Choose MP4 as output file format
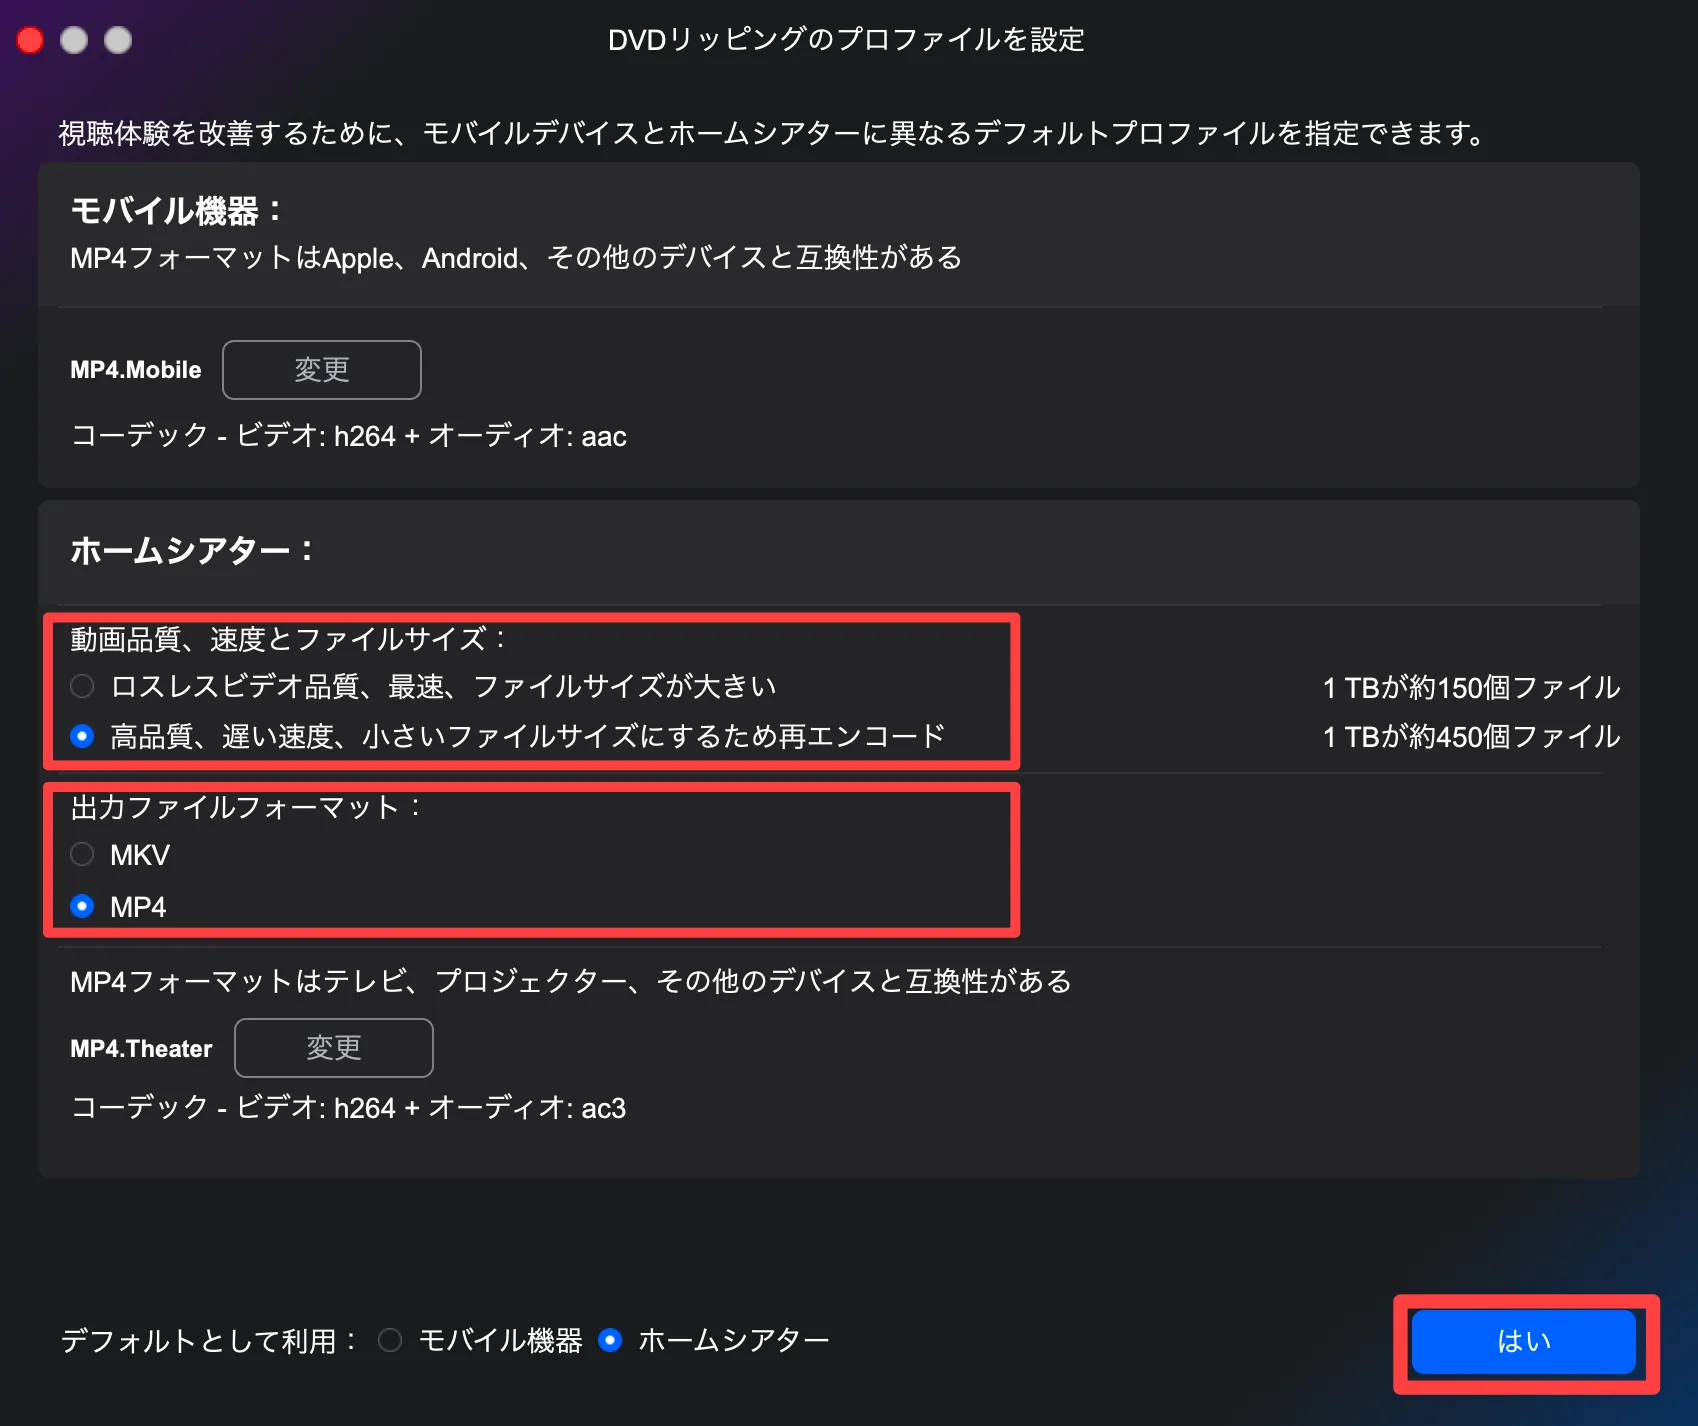1698x1426 pixels. coord(83,907)
